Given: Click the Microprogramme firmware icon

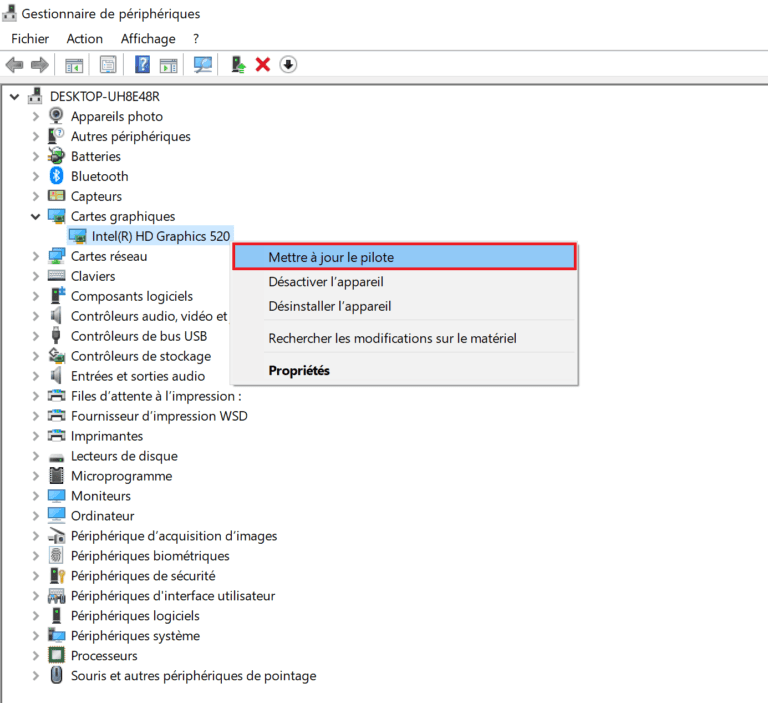Looking at the screenshot, I should coord(56,475).
